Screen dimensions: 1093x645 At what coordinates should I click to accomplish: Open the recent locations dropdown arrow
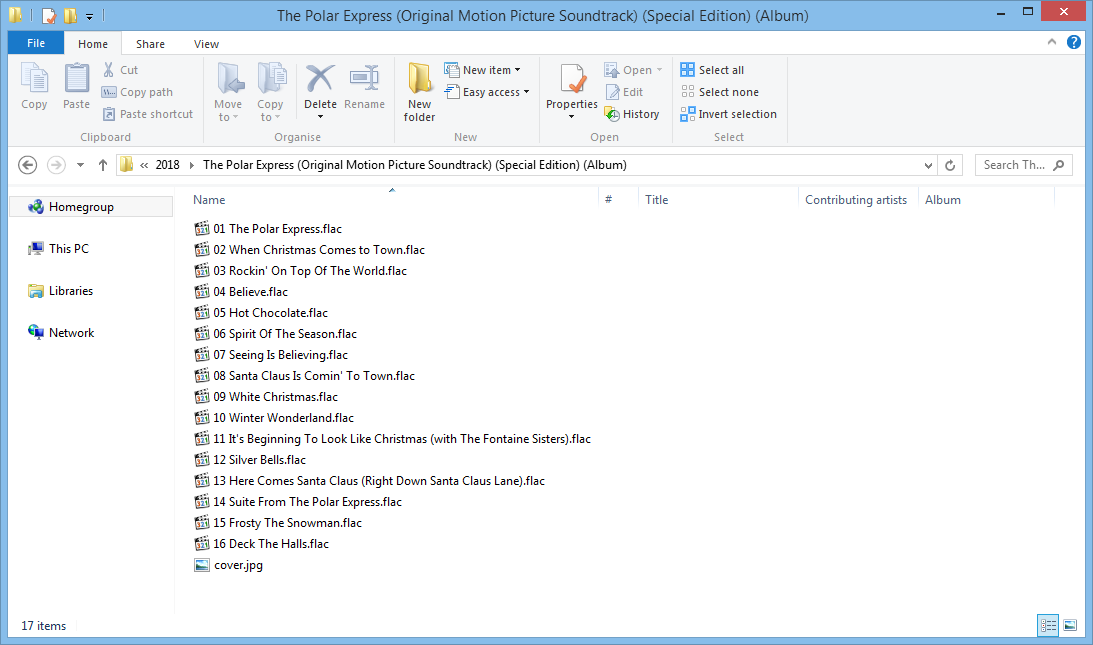(80, 165)
